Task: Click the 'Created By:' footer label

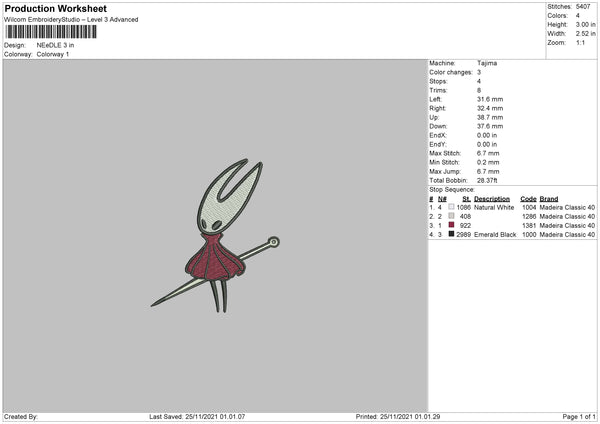Action: 21,416
